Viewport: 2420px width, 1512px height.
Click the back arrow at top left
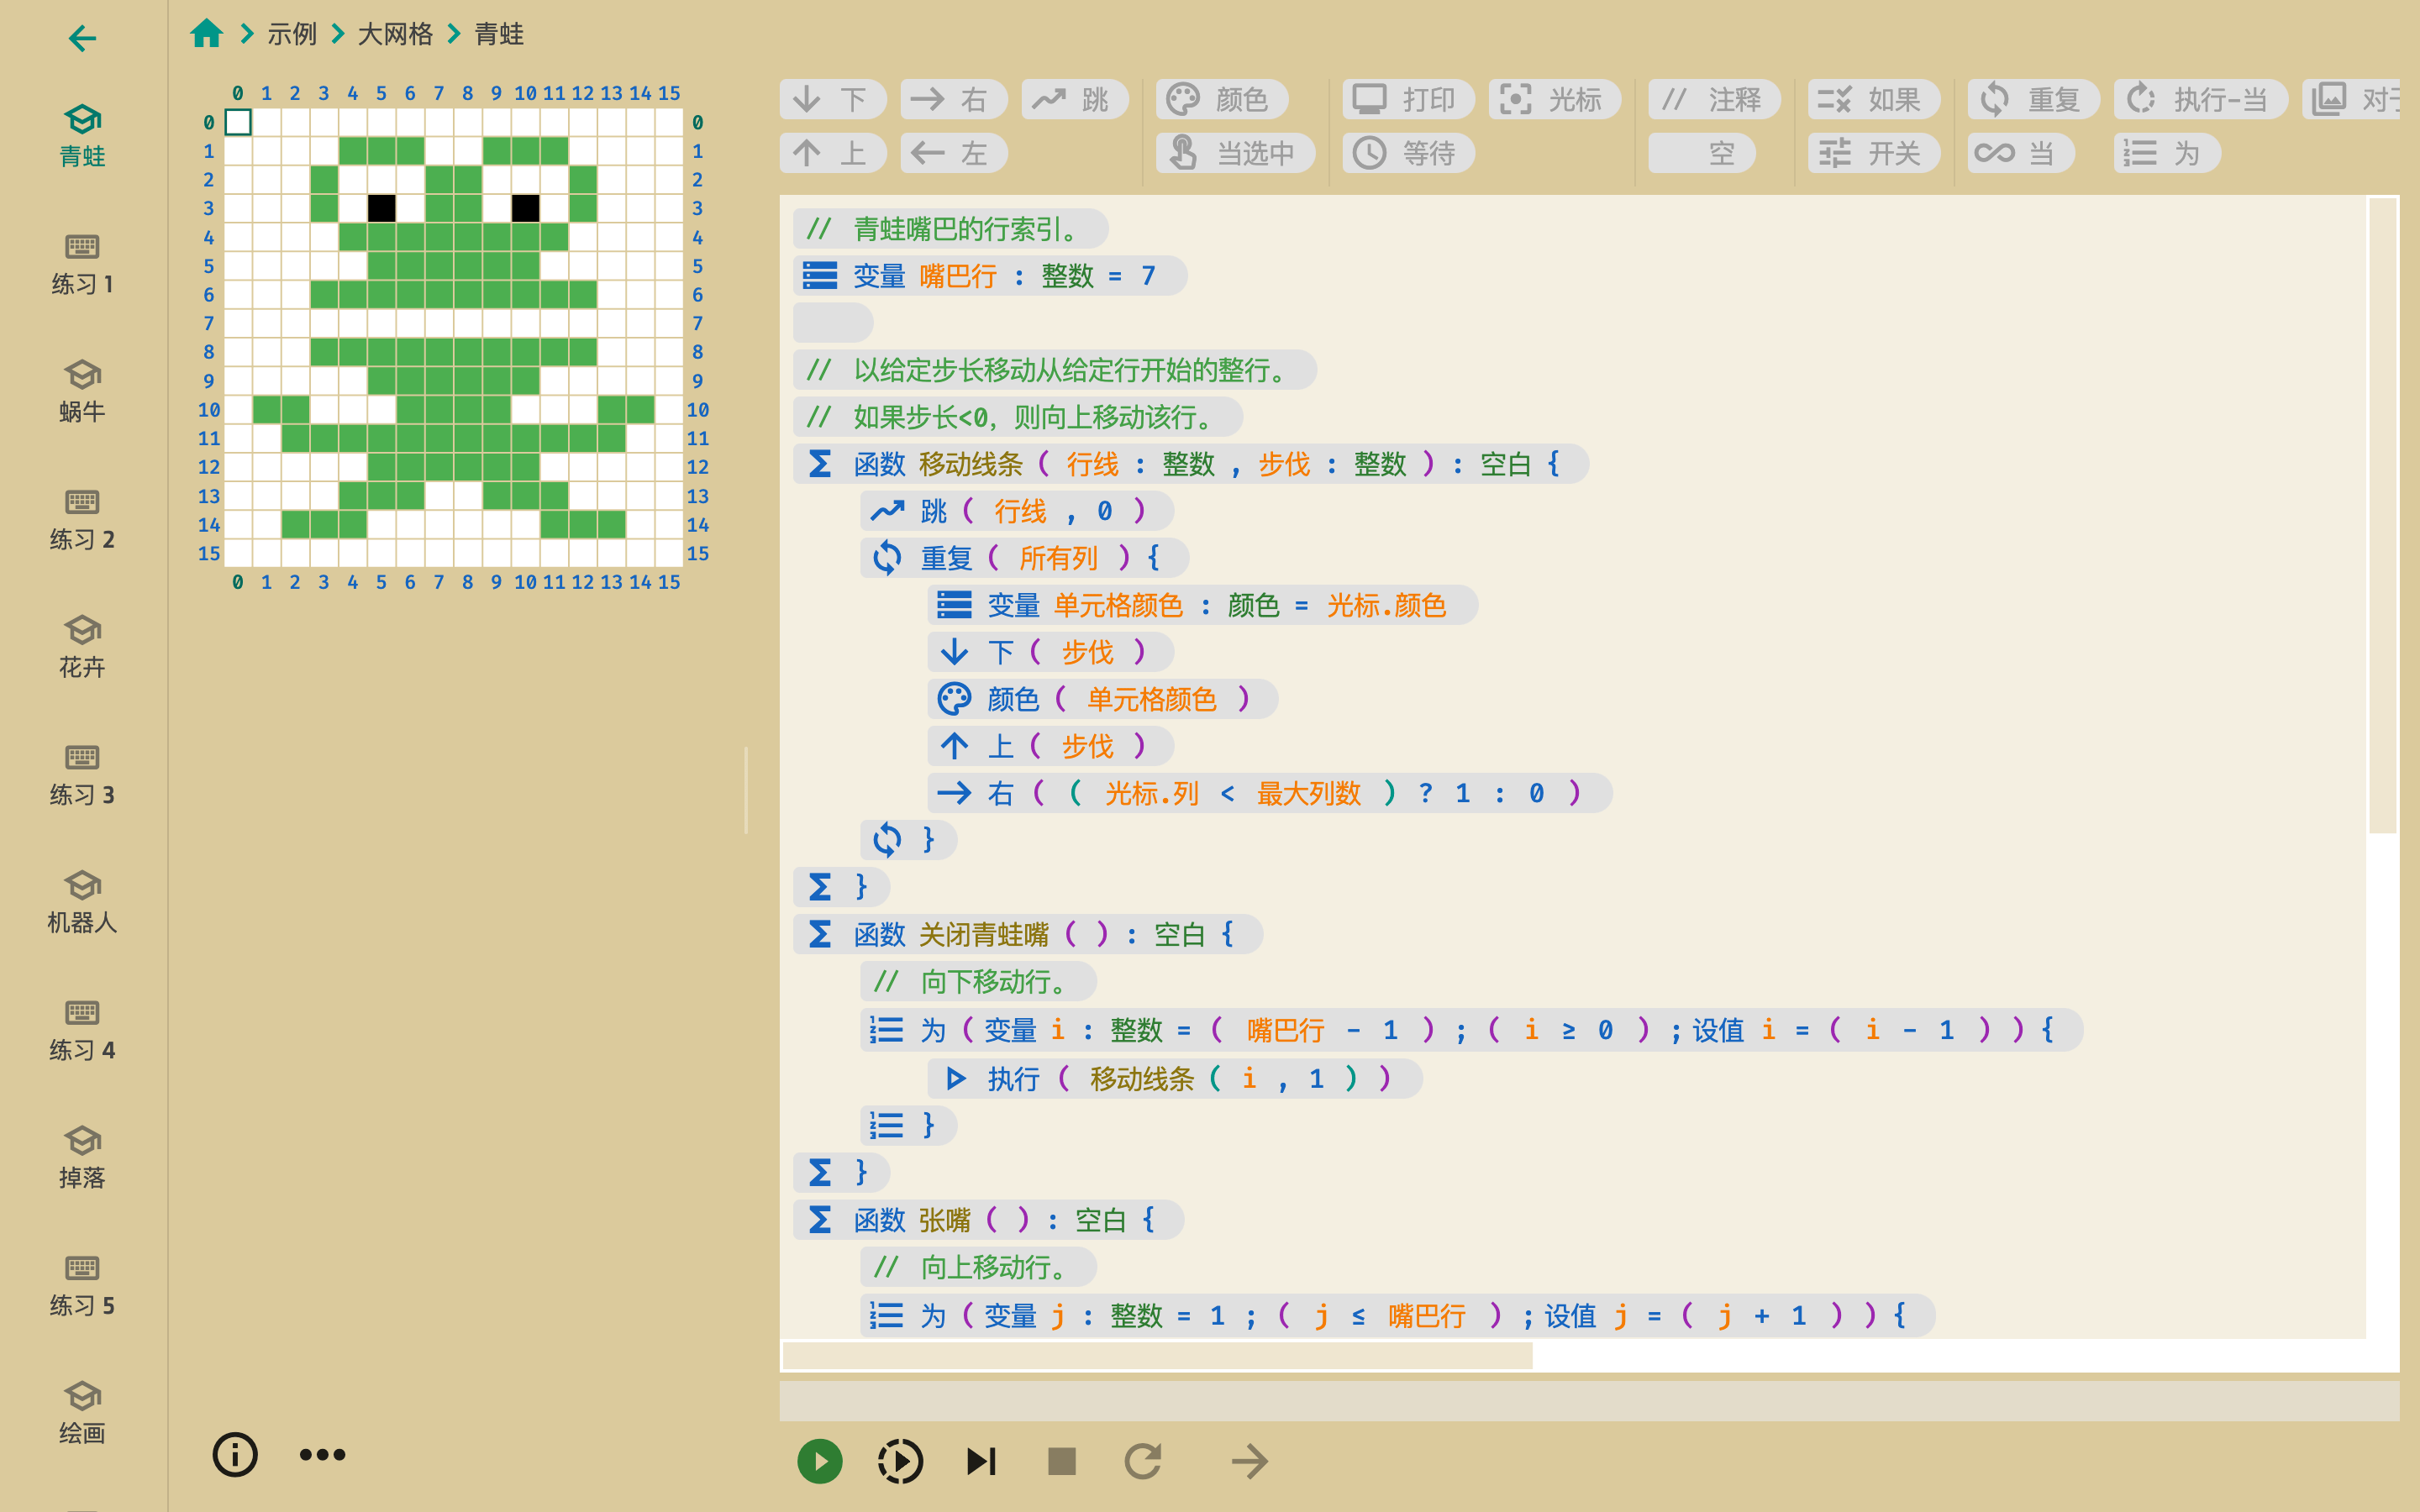point(82,39)
